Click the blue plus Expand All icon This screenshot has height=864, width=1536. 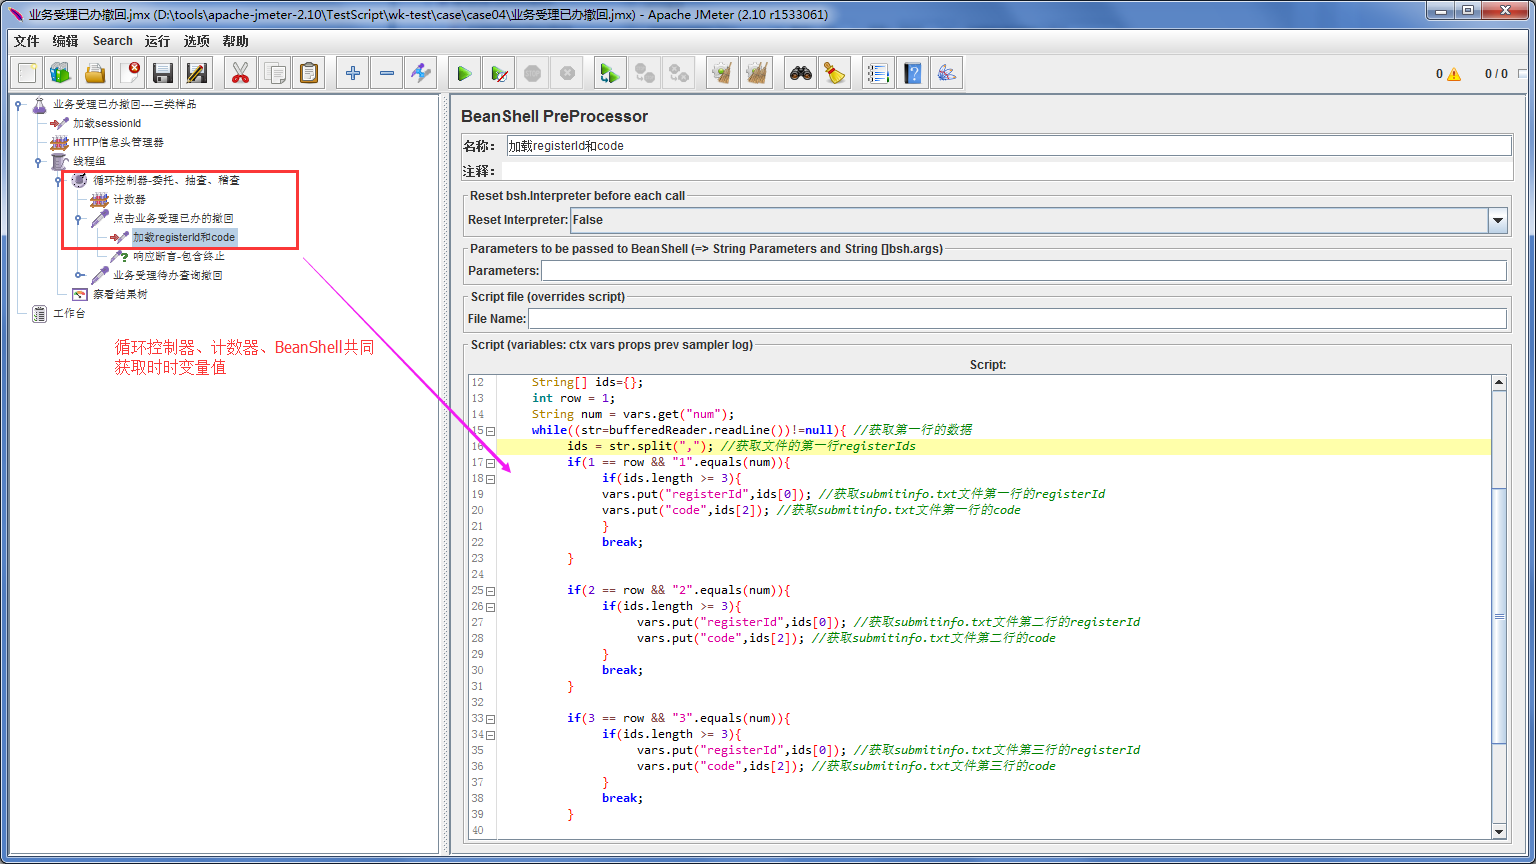[x=352, y=73]
